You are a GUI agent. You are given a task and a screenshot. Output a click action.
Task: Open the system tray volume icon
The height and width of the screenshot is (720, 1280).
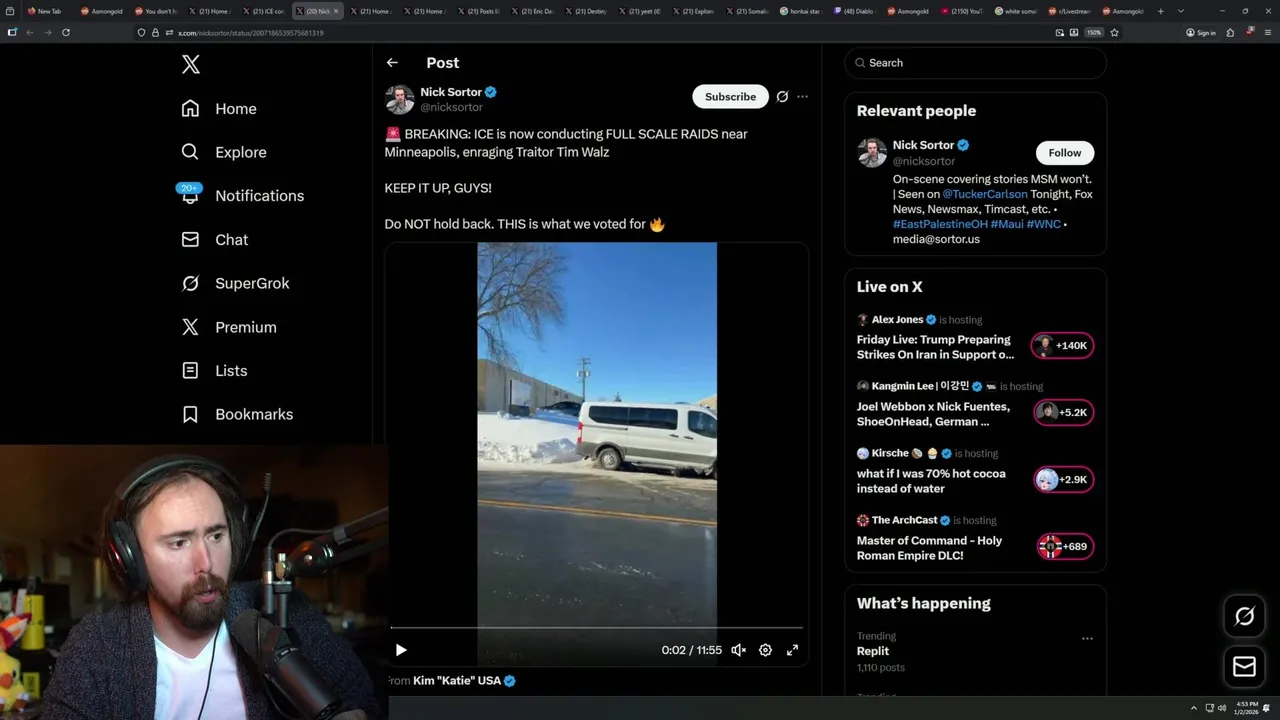(x=1222, y=708)
